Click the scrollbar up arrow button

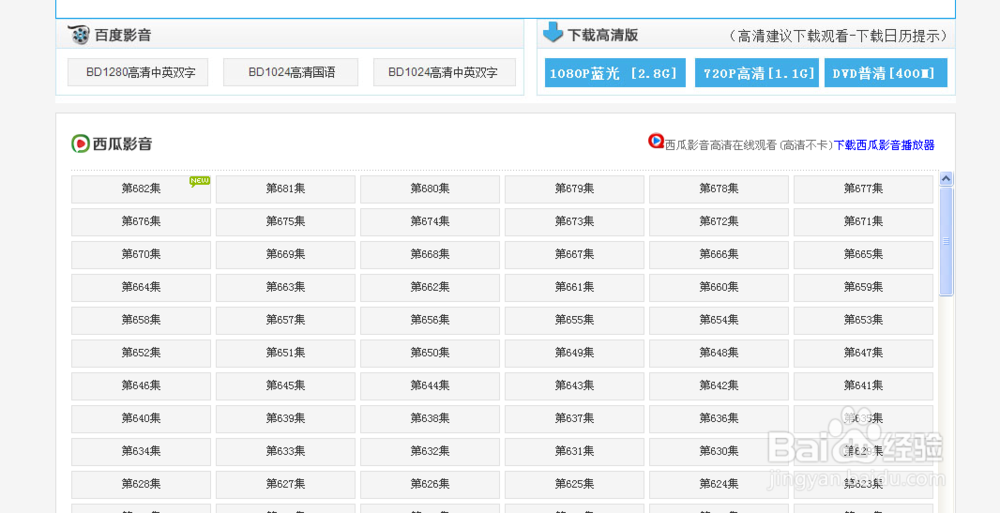(x=946, y=179)
